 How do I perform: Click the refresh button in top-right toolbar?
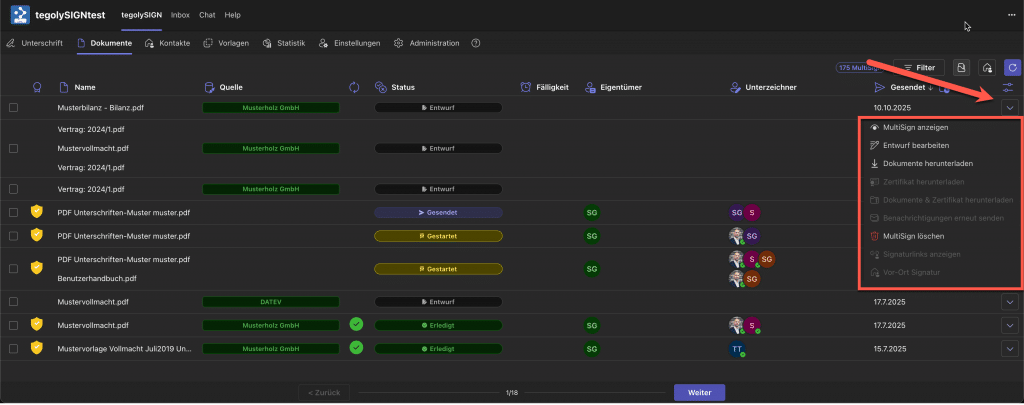pos(1012,67)
